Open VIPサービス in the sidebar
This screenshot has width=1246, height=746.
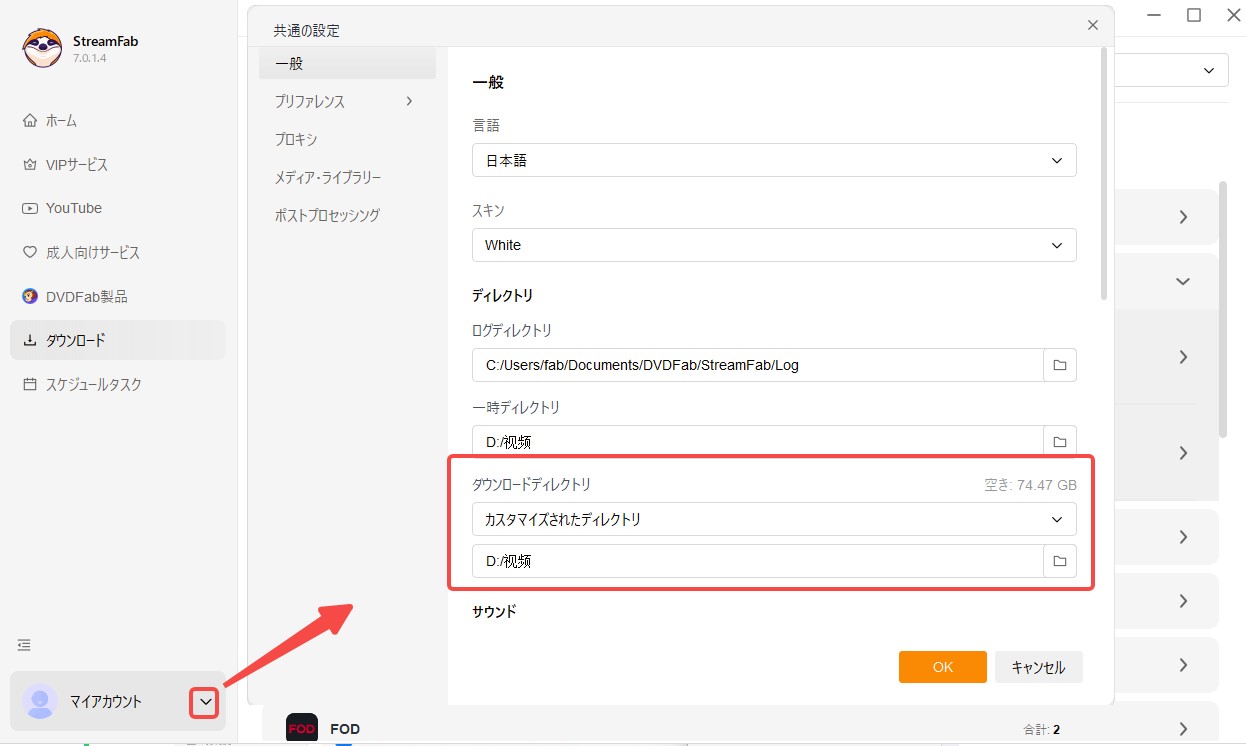[x=76, y=165]
